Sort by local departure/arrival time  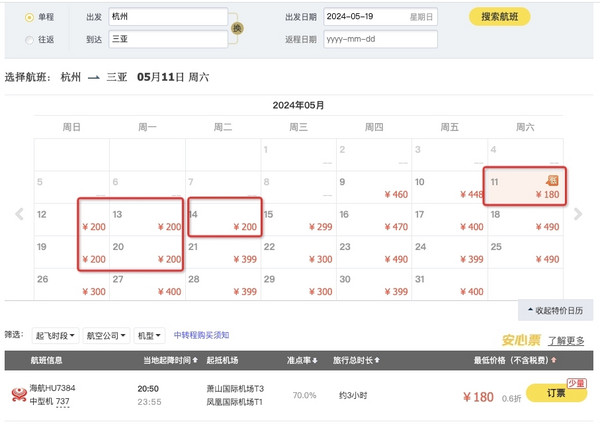tap(170, 360)
